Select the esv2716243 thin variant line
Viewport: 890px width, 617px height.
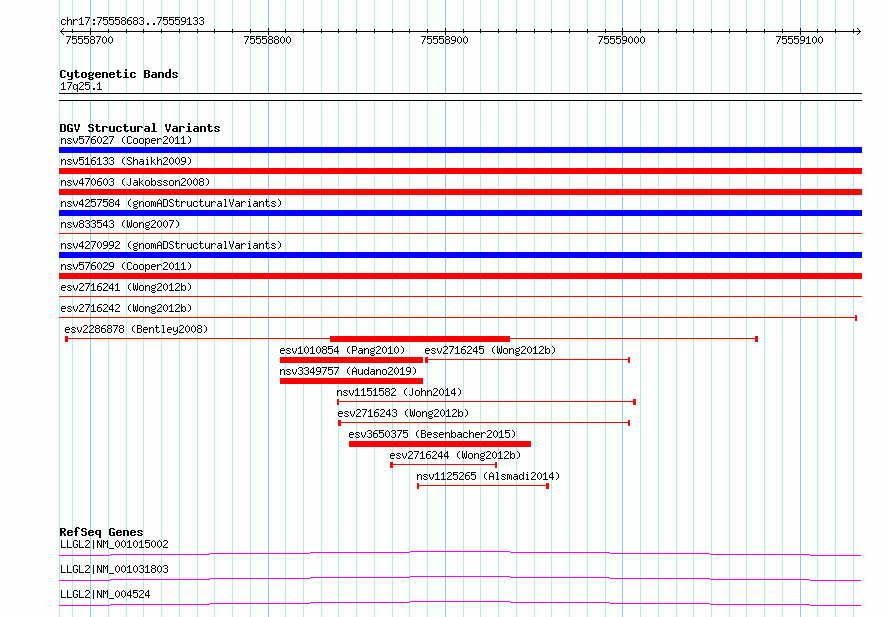484,423
